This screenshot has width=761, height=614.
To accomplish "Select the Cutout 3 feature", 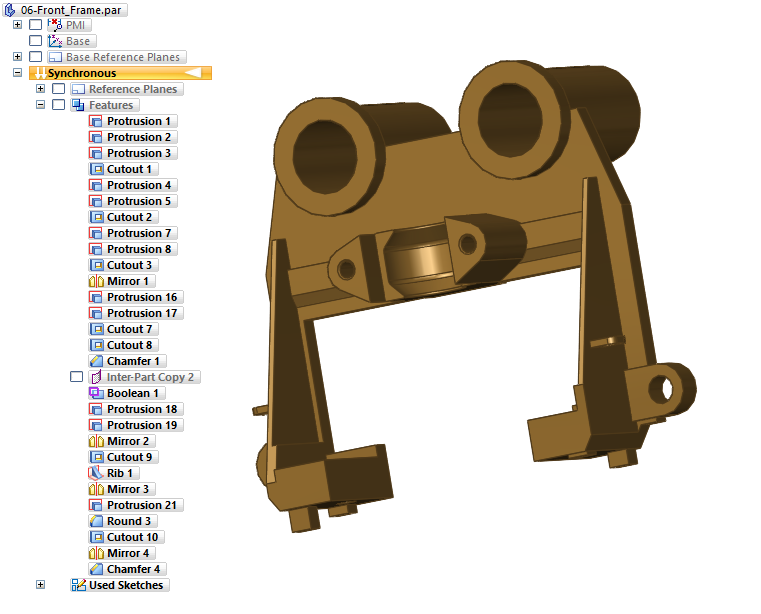I will (x=123, y=266).
